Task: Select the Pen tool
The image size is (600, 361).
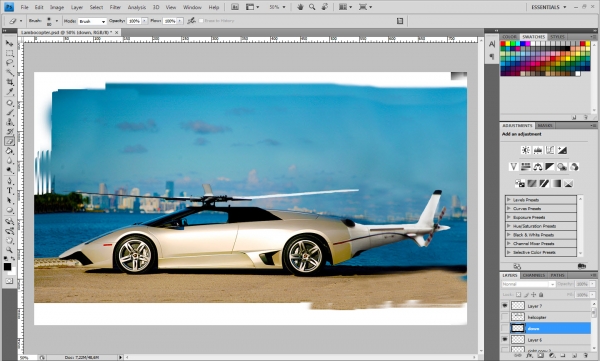Action: click(x=9, y=181)
